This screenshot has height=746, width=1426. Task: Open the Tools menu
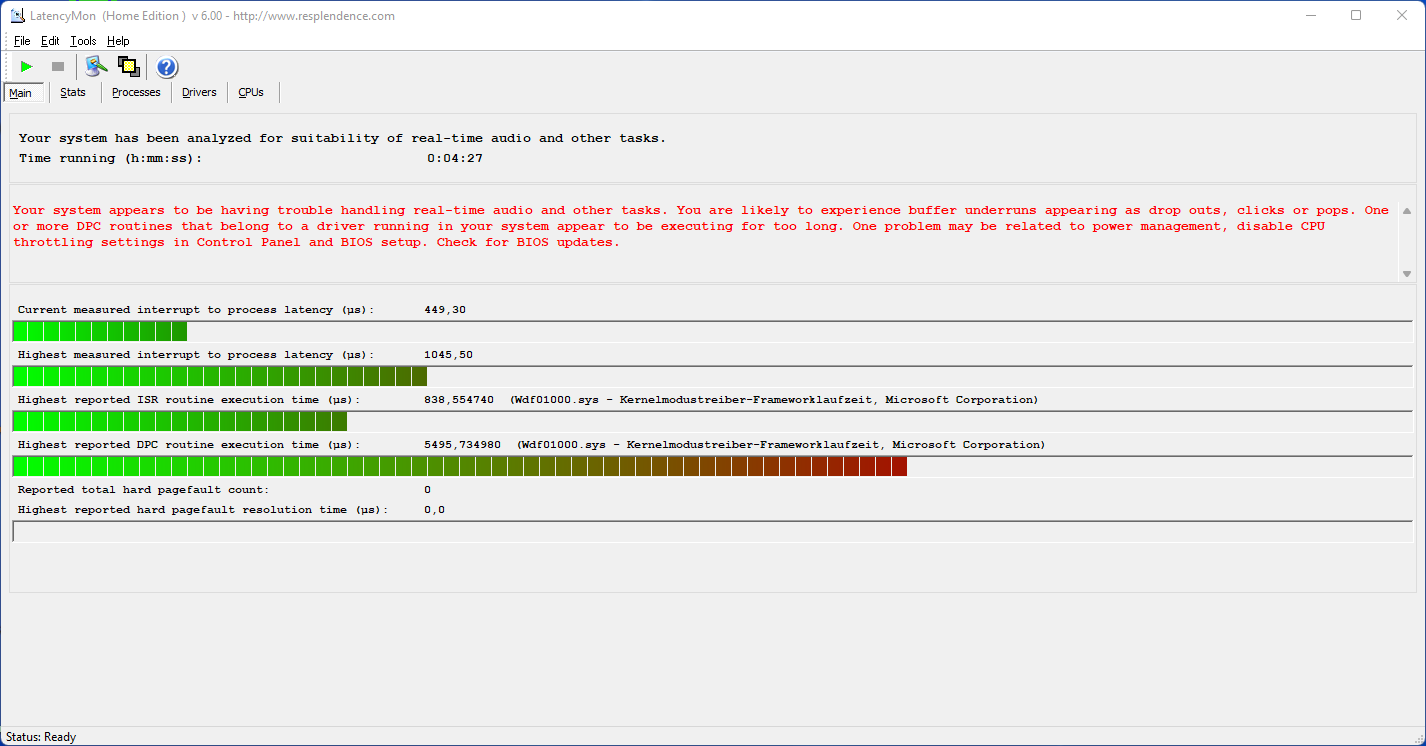coord(83,41)
